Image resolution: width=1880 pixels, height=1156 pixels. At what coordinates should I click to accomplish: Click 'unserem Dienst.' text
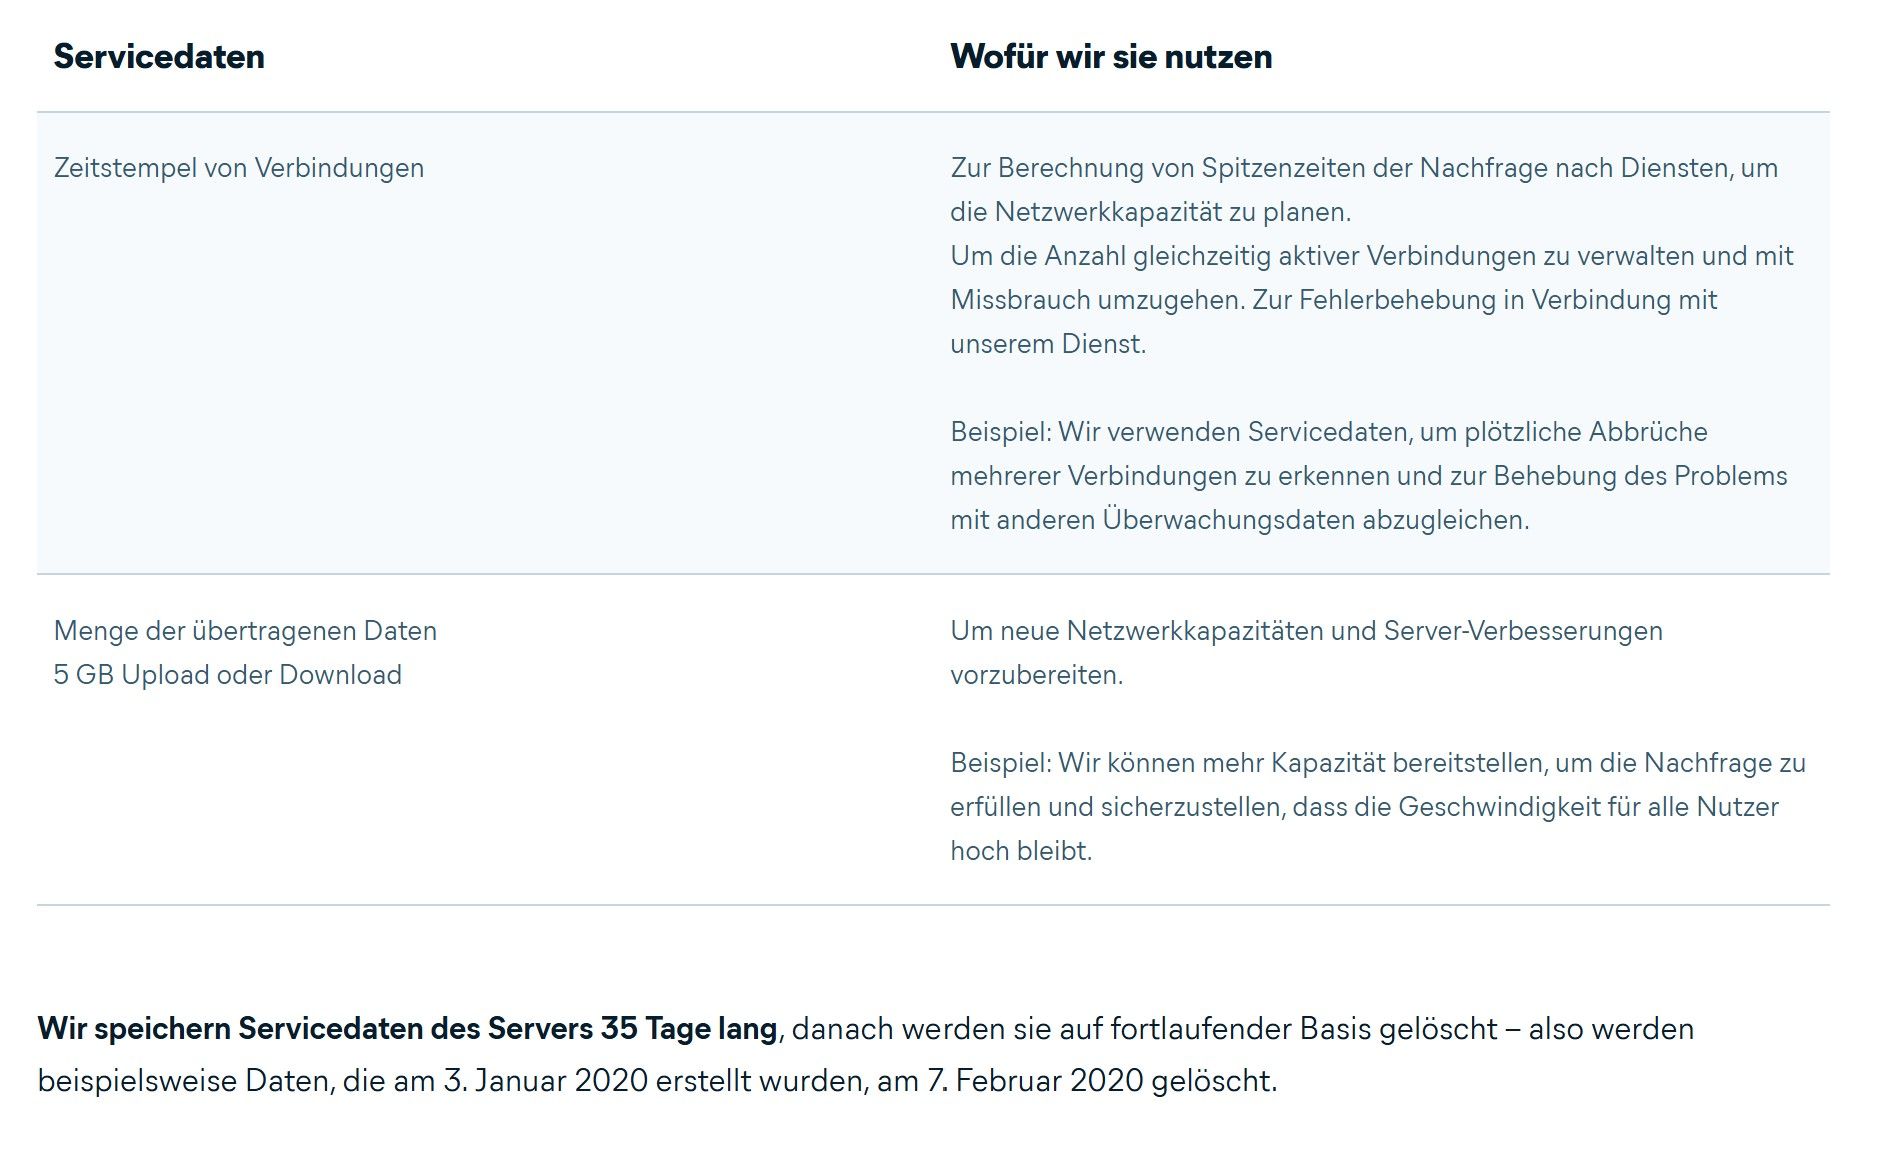click(x=1048, y=344)
